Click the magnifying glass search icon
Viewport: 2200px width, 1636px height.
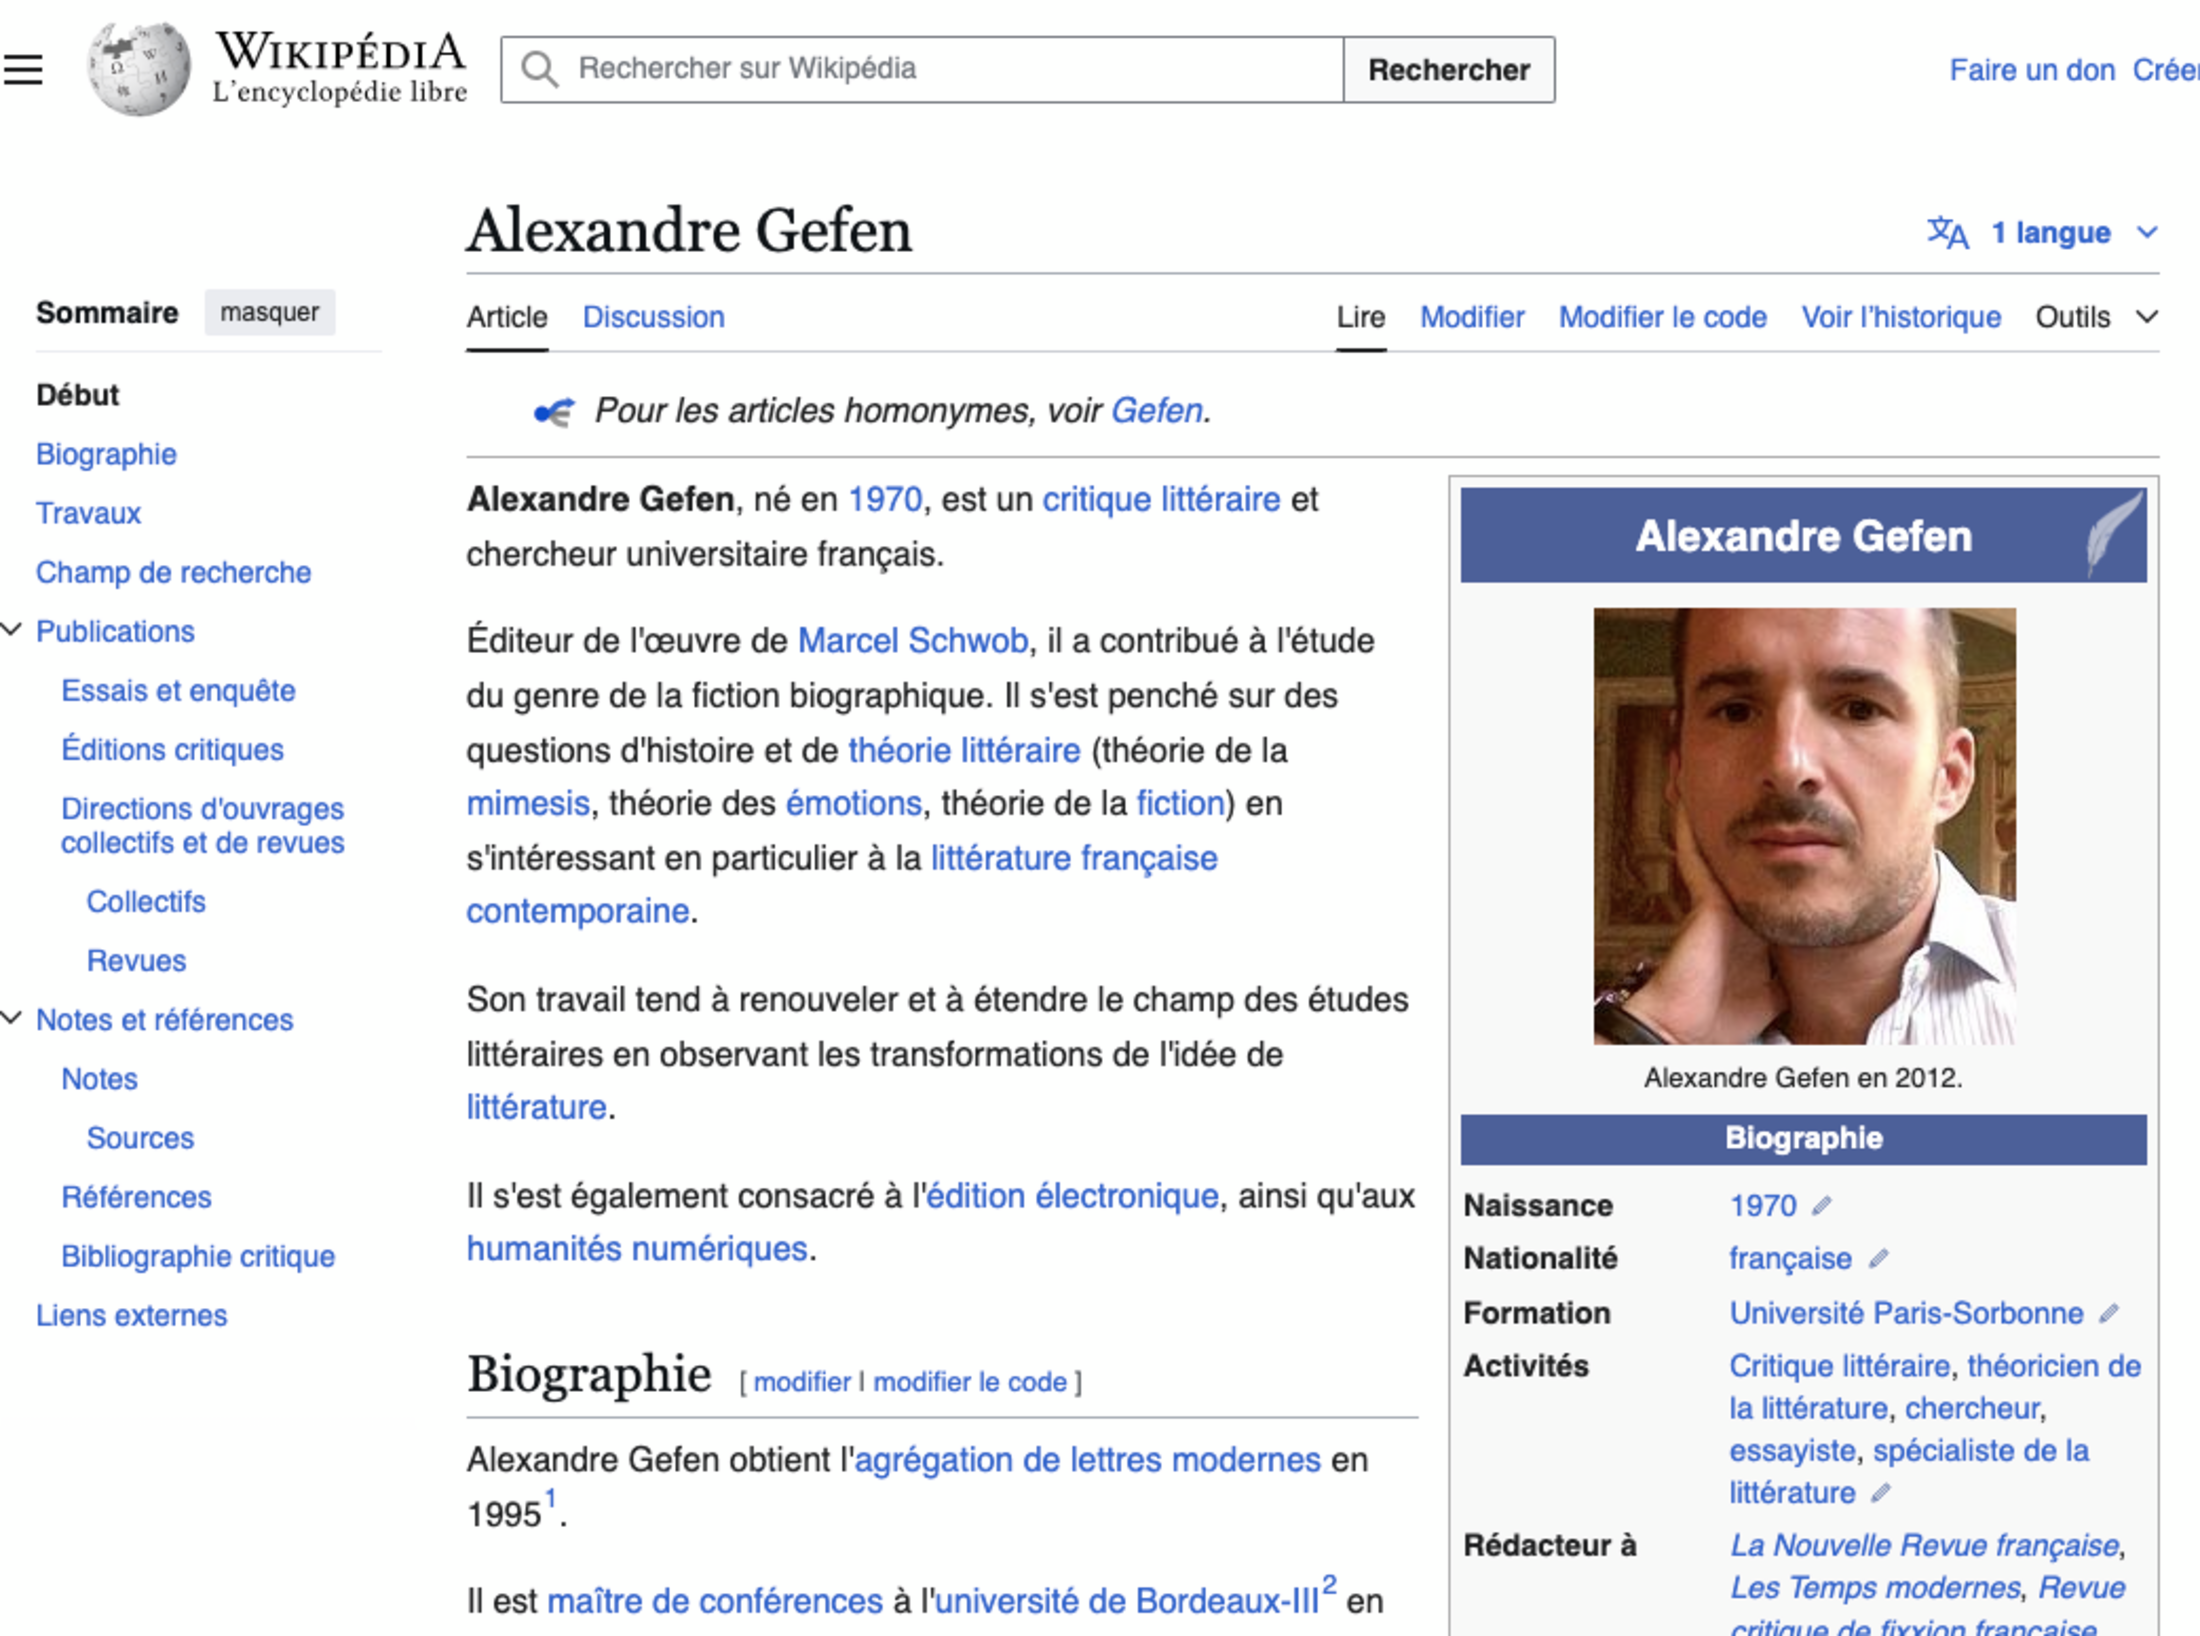[539, 69]
